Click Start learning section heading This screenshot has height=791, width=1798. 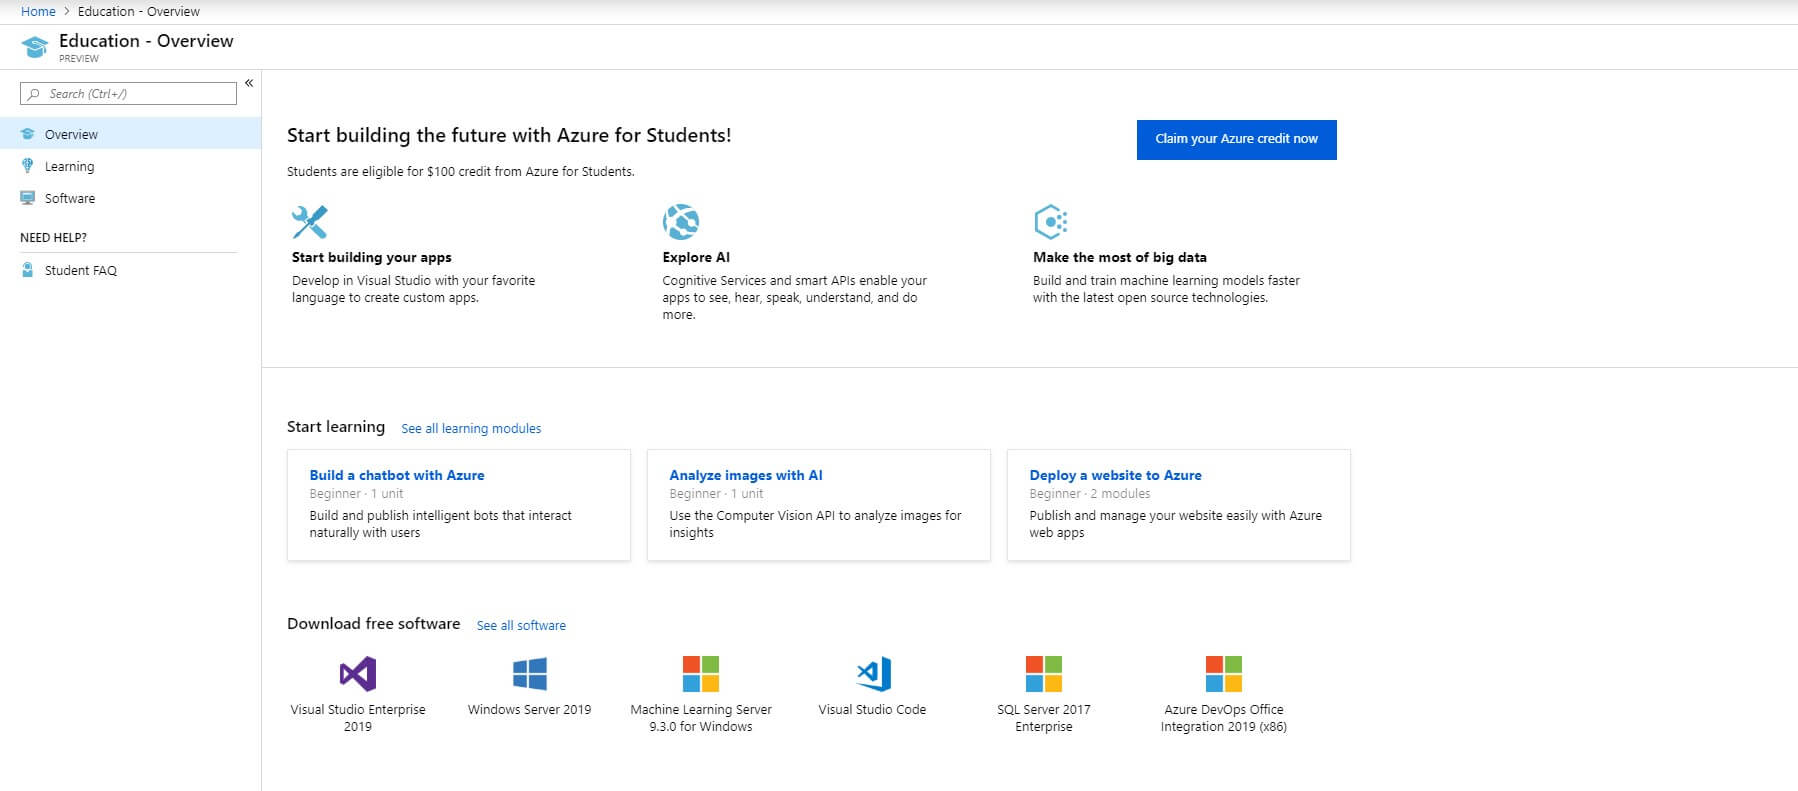click(x=336, y=427)
